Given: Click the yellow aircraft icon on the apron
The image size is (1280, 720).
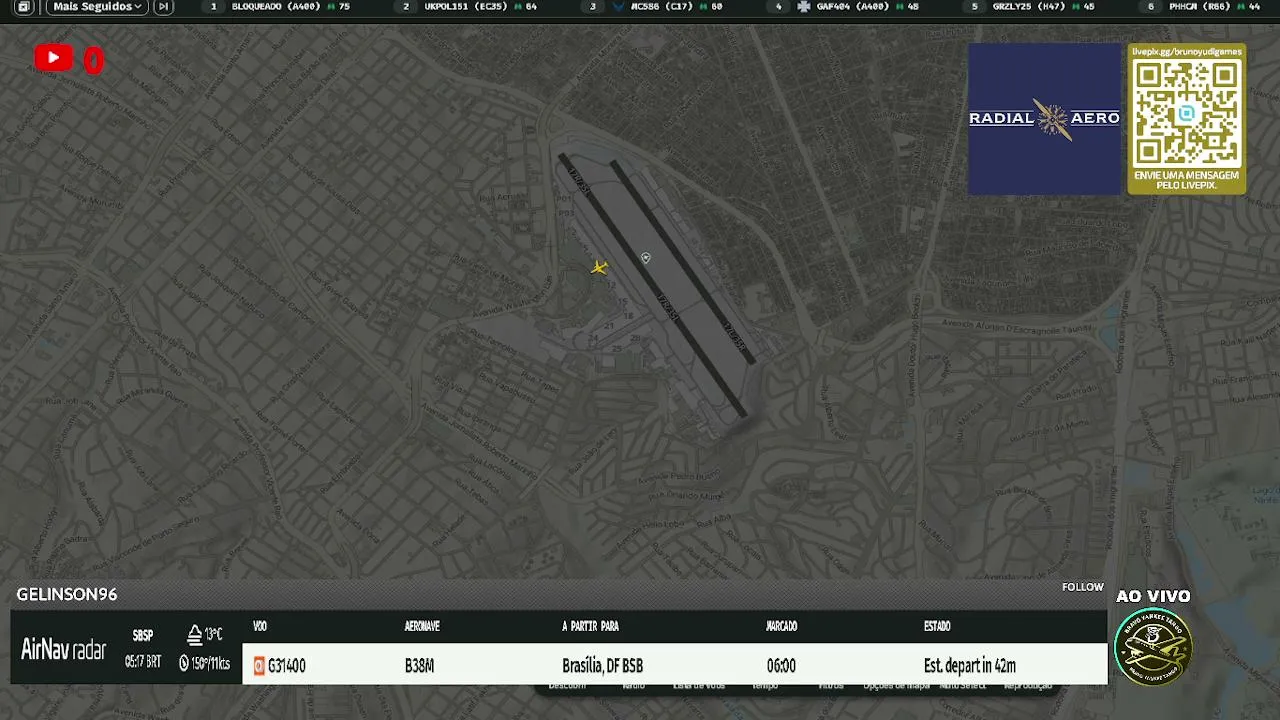Looking at the screenshot, I should pyautogui.click(x=599, y=267).
